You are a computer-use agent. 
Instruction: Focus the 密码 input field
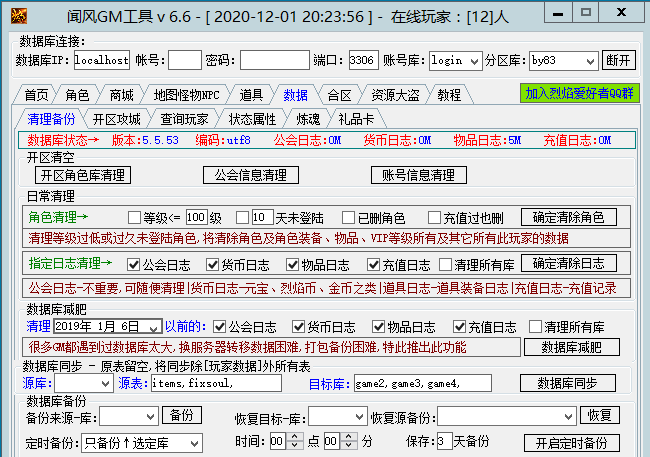click(275, 60)
